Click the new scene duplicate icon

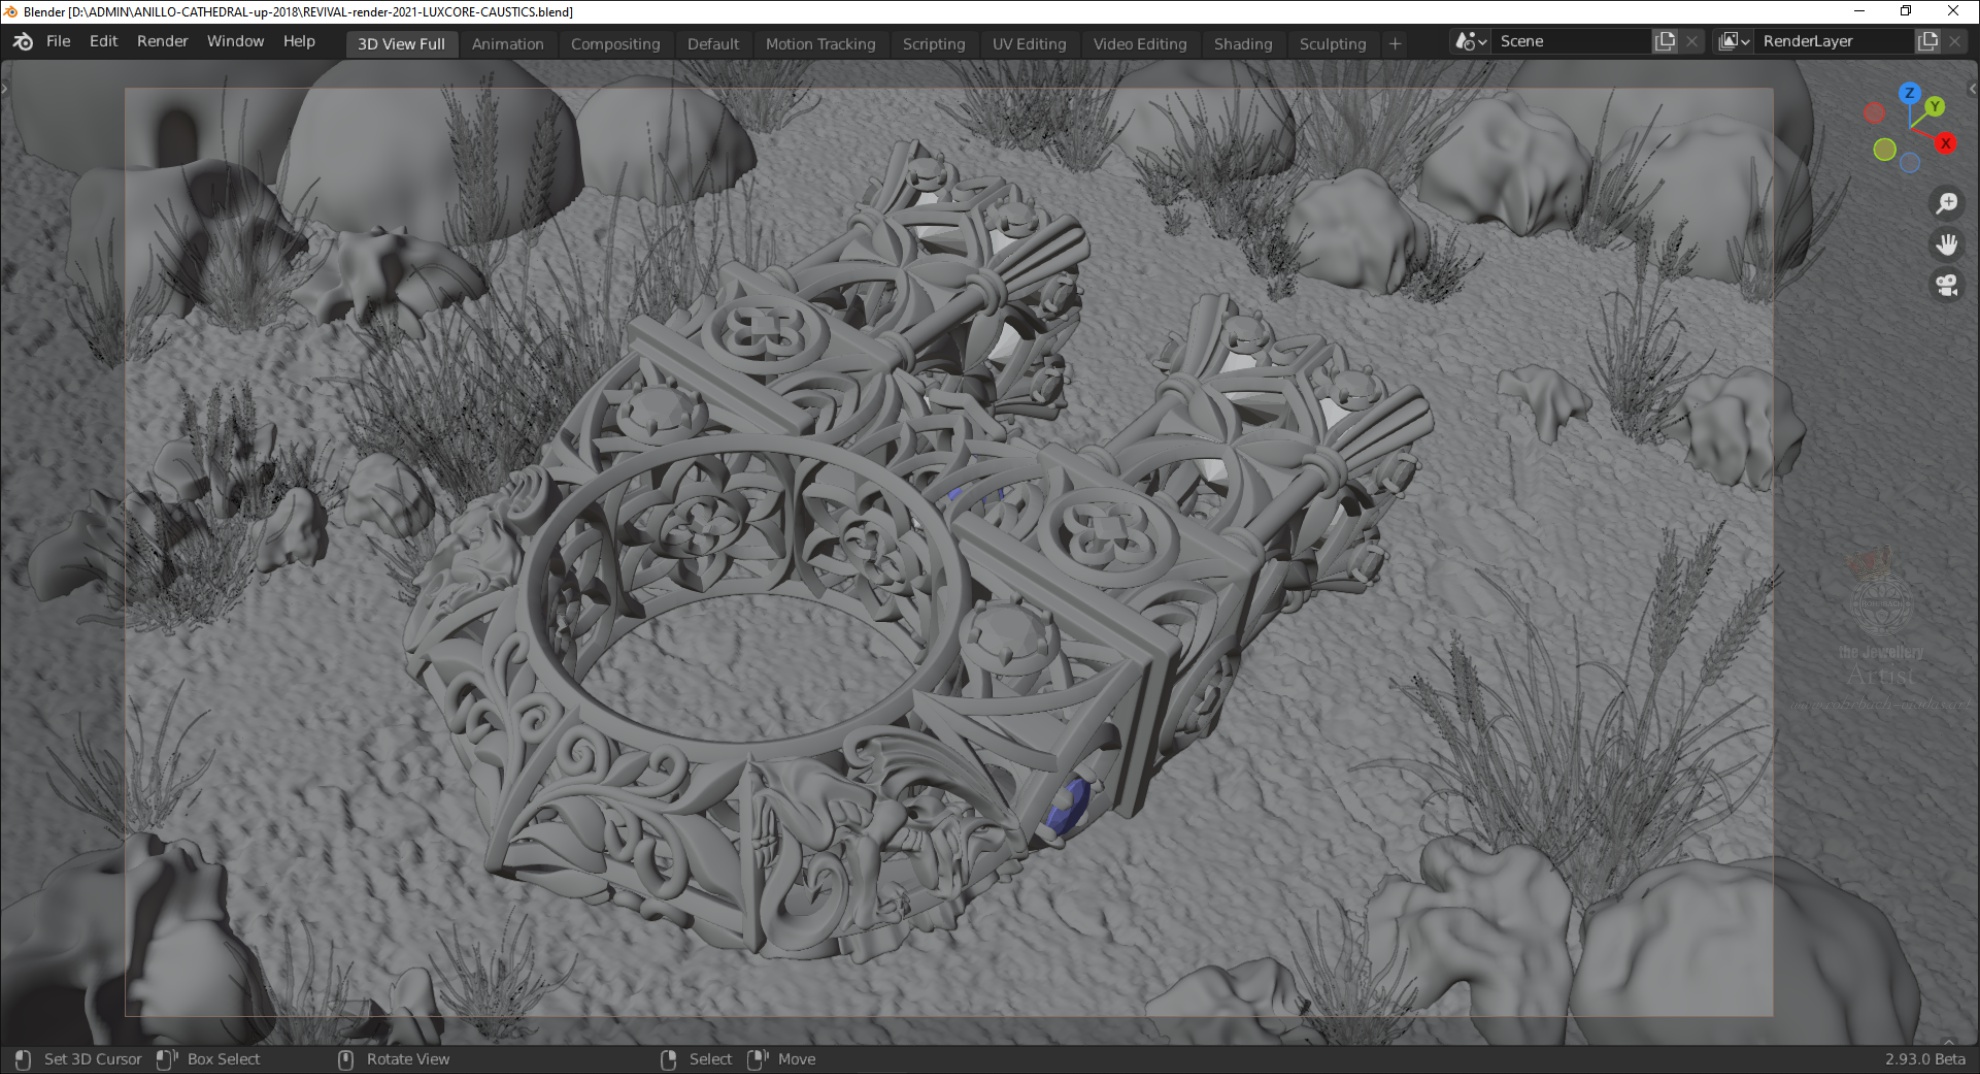click(x=1665, y=41)
